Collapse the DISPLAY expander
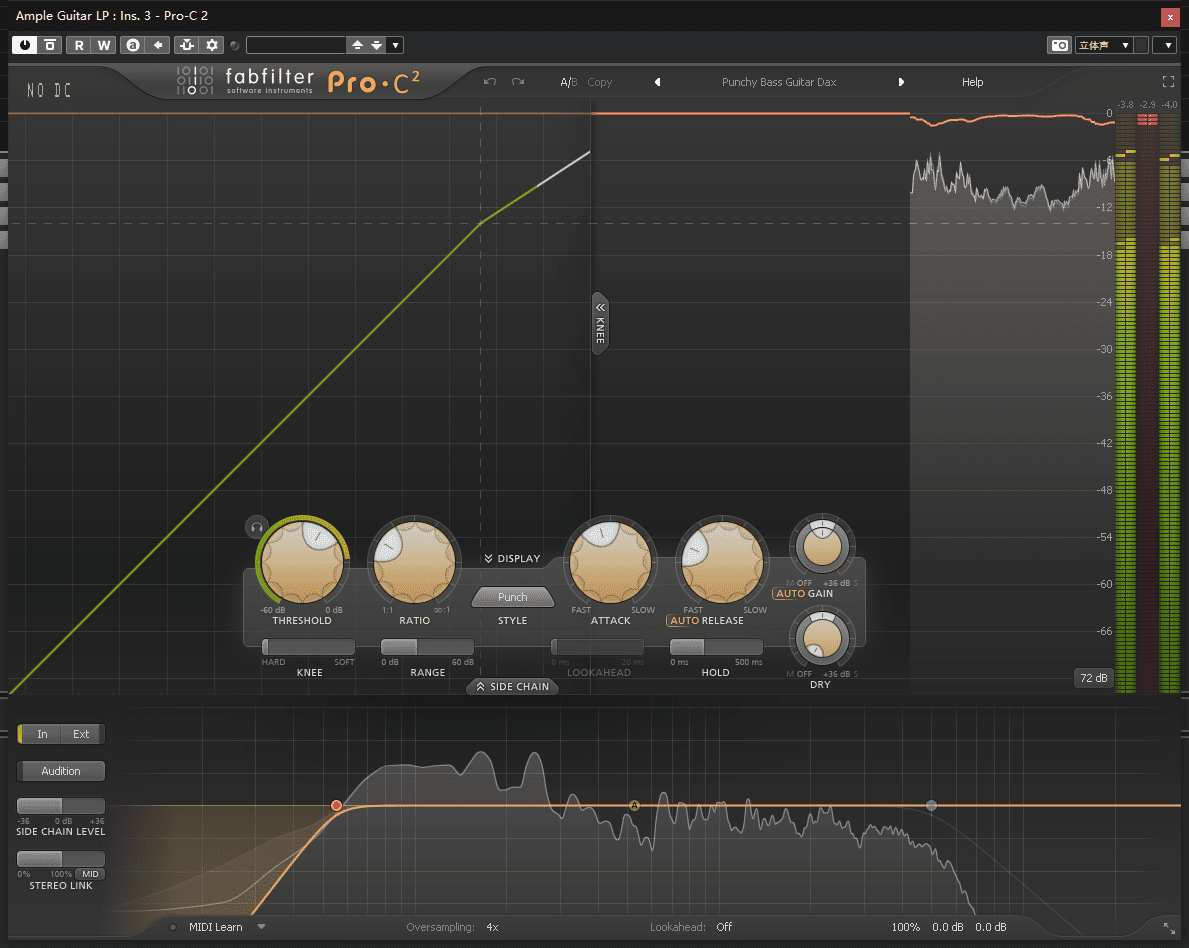Screen dimensions: 1189x948 [x=513, y=558]
